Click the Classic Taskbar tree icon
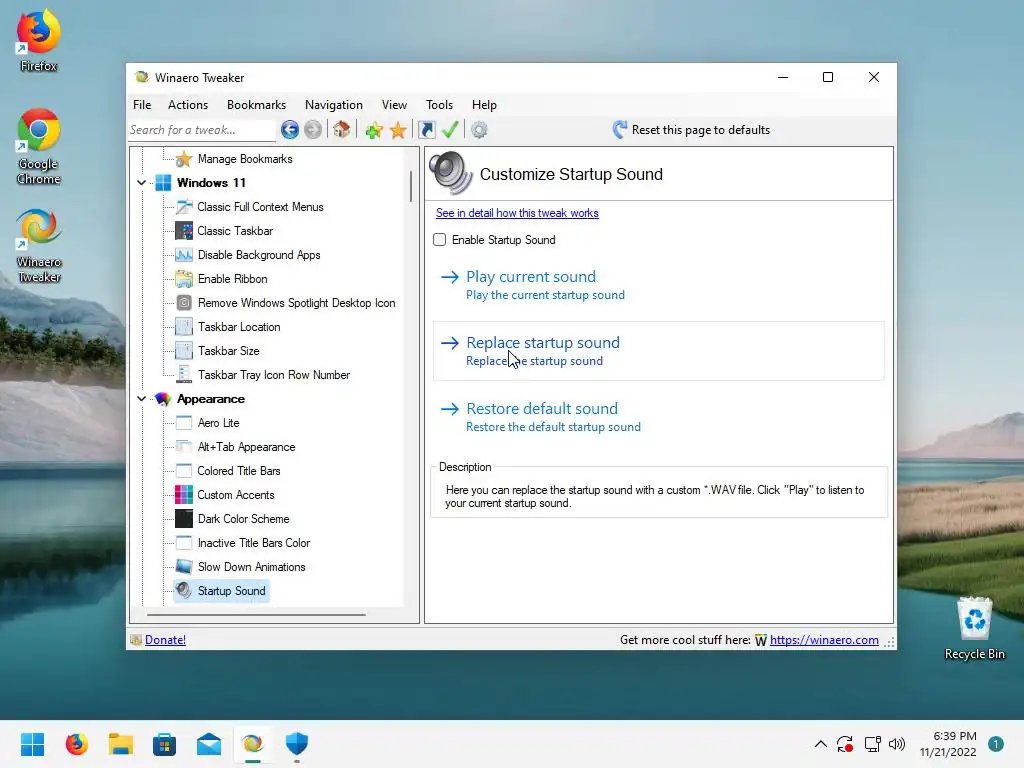Image resolution: width=1024 pixels, height=768 pixels. pos(184,231)
